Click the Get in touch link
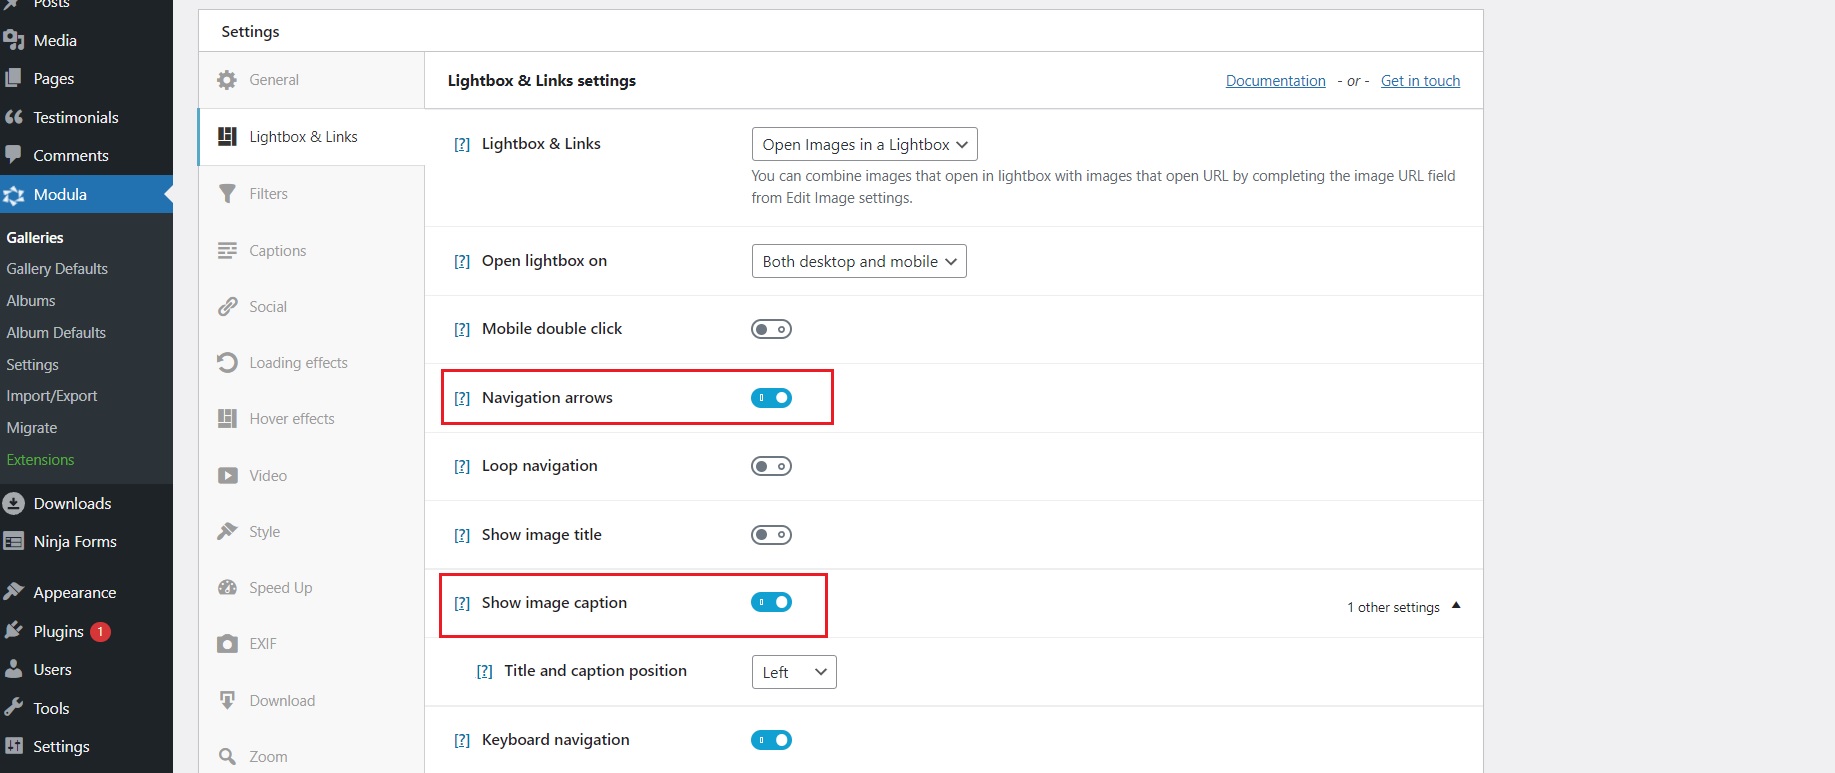This screenshot has height=773, width=1835. point(1420,80)
